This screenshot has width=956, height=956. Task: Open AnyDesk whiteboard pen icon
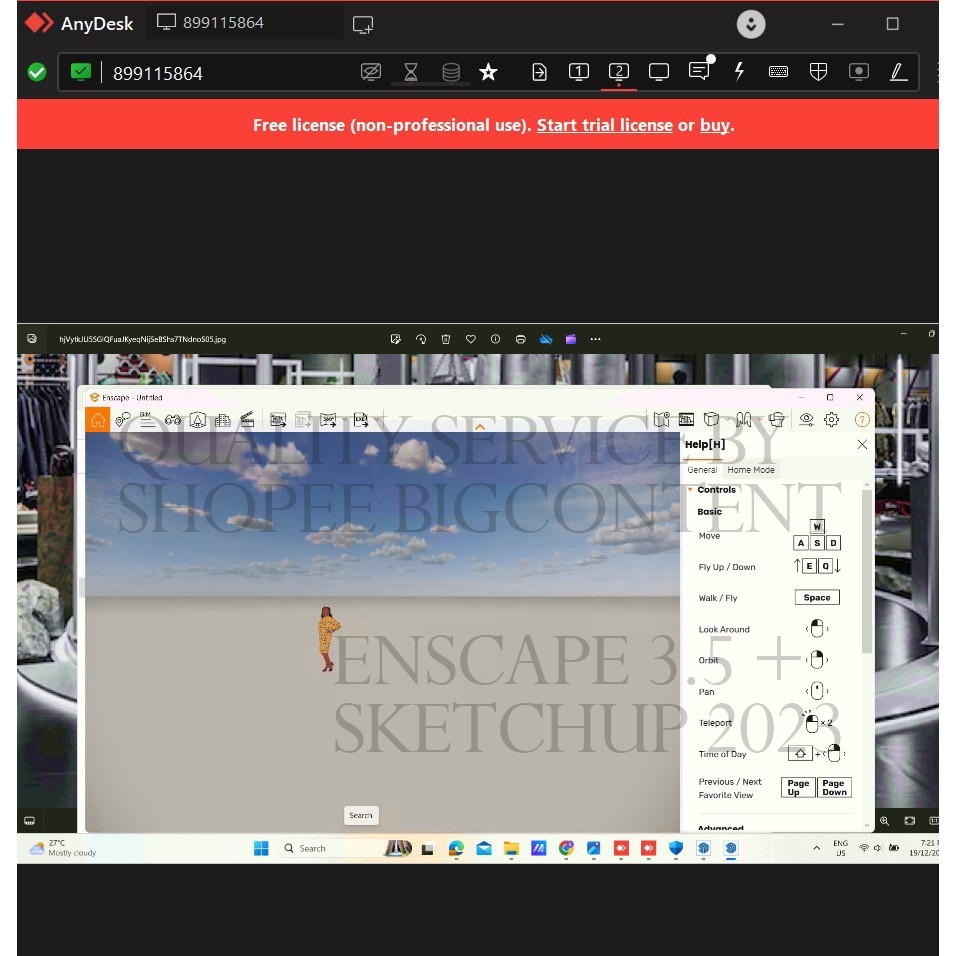point(898,72)
